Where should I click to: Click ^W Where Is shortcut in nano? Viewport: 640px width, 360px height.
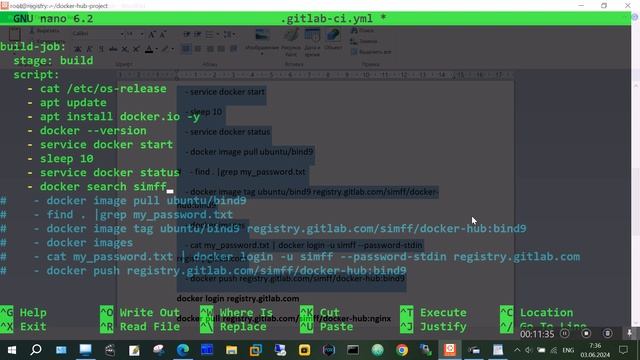[x=237, y=313]
